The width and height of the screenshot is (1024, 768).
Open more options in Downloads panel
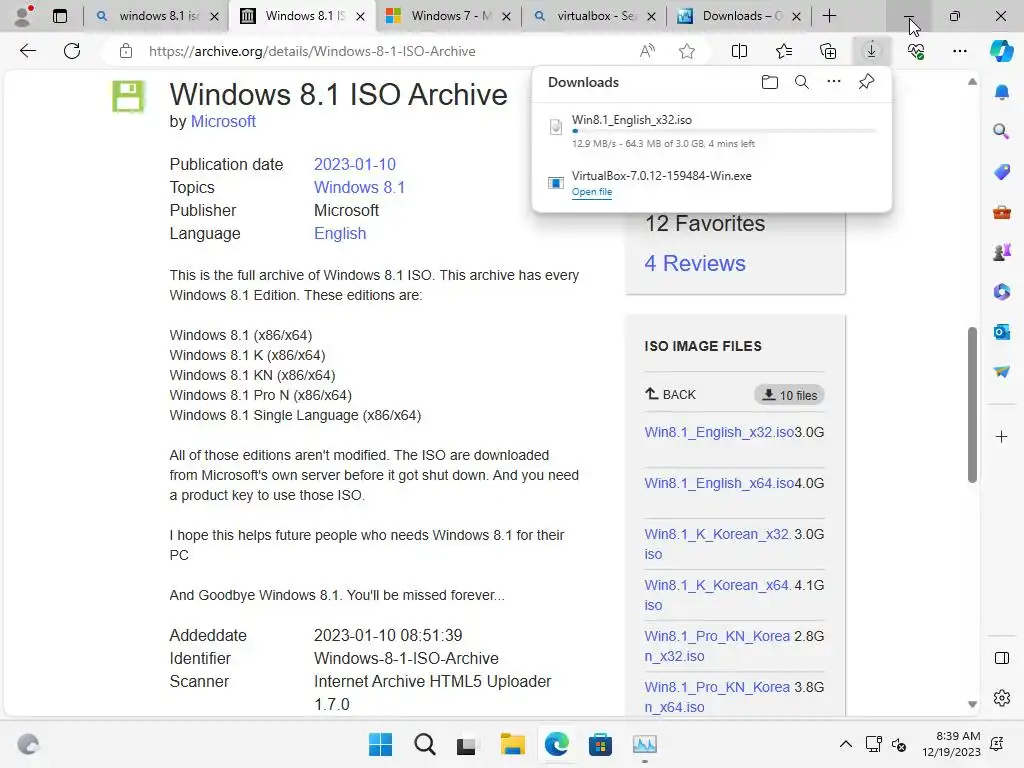tap(834, 82)
